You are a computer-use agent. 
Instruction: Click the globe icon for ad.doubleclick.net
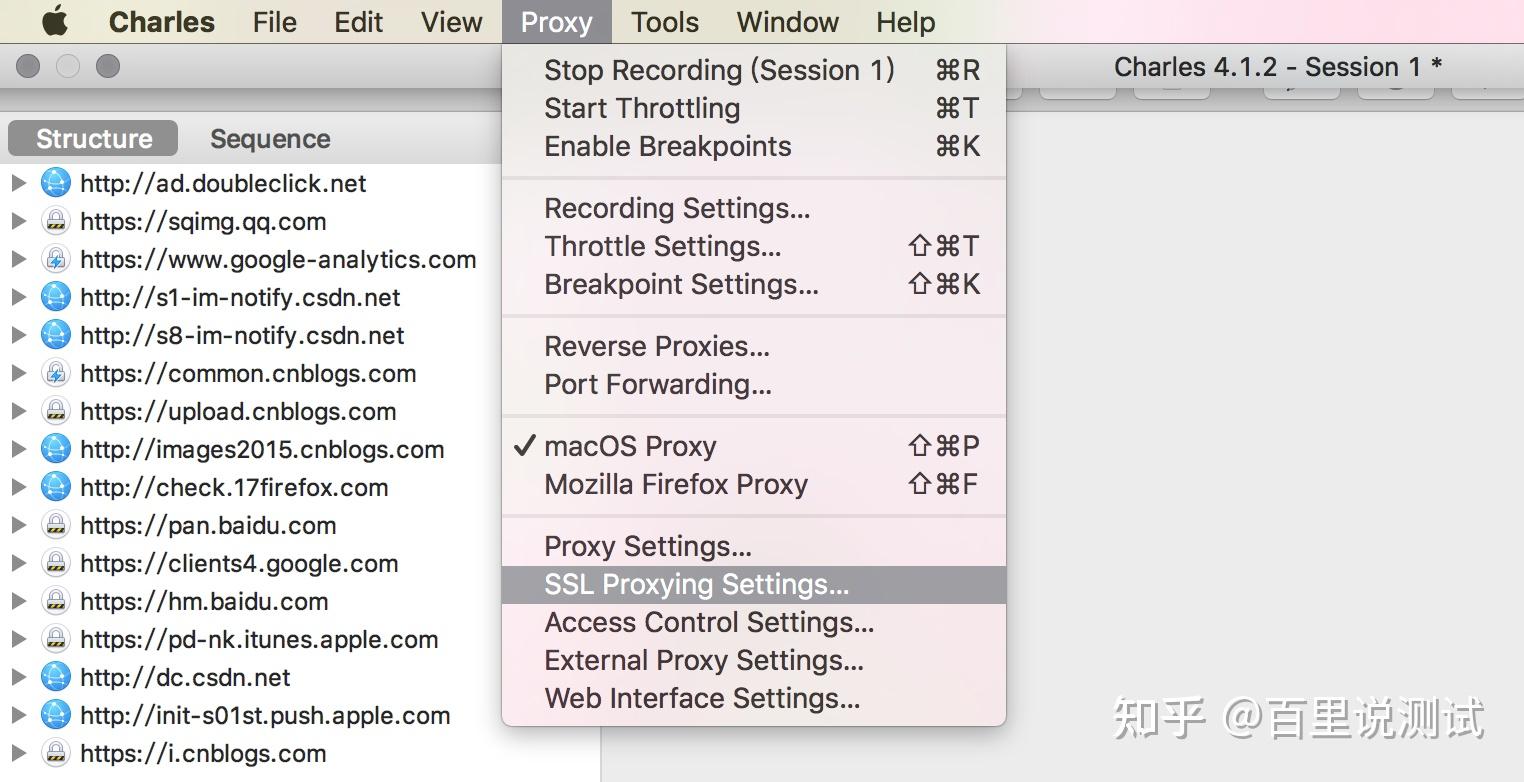coord(56,183)
